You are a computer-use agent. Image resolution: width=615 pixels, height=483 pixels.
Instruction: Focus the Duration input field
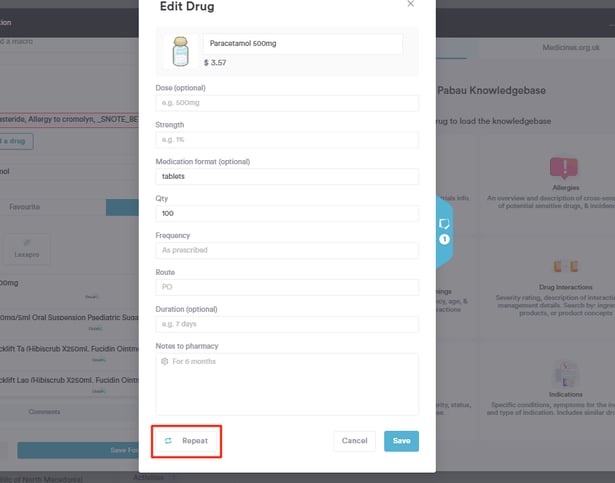tap(287, 324)
